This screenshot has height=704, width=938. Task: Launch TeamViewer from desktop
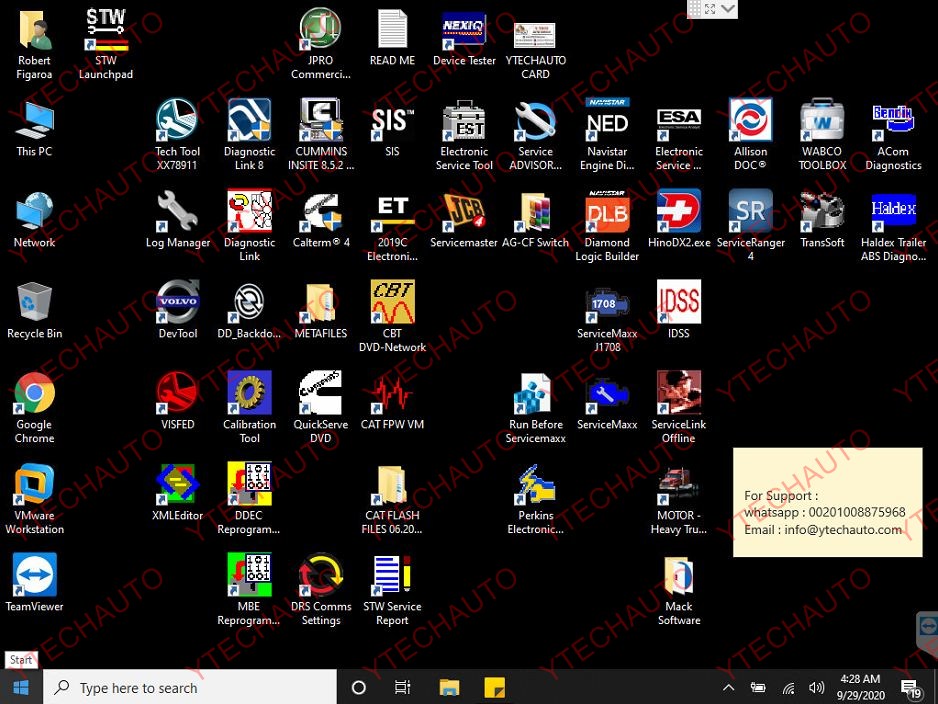pyautogui.click(x=34, y=583)
